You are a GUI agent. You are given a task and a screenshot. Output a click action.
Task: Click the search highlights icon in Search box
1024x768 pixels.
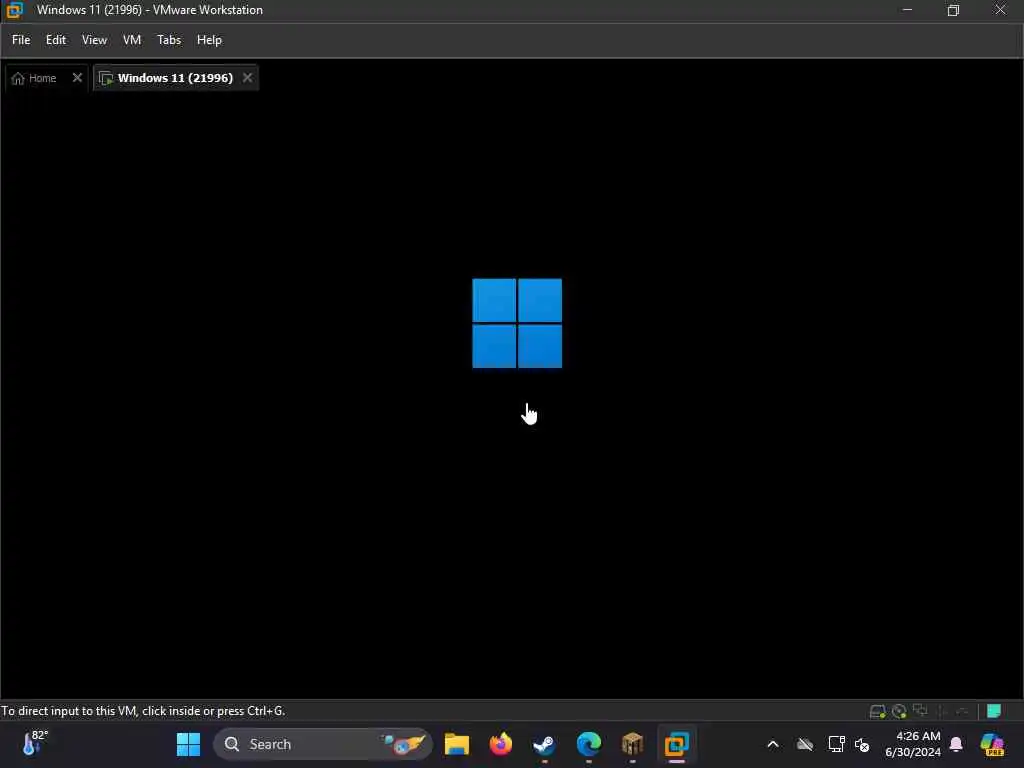point(405,744)
